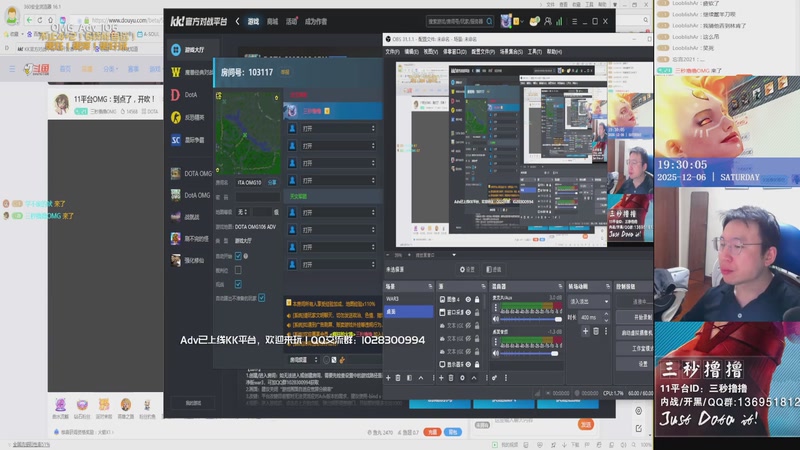Click the KK room minimap thumbnail
800x450 pixels.
coord(248,133)
